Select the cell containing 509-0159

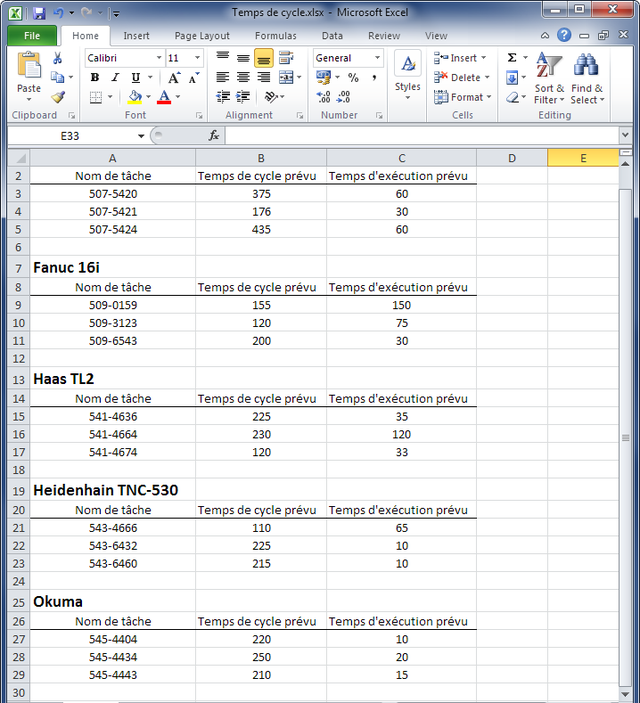click(x=113, y=305)
